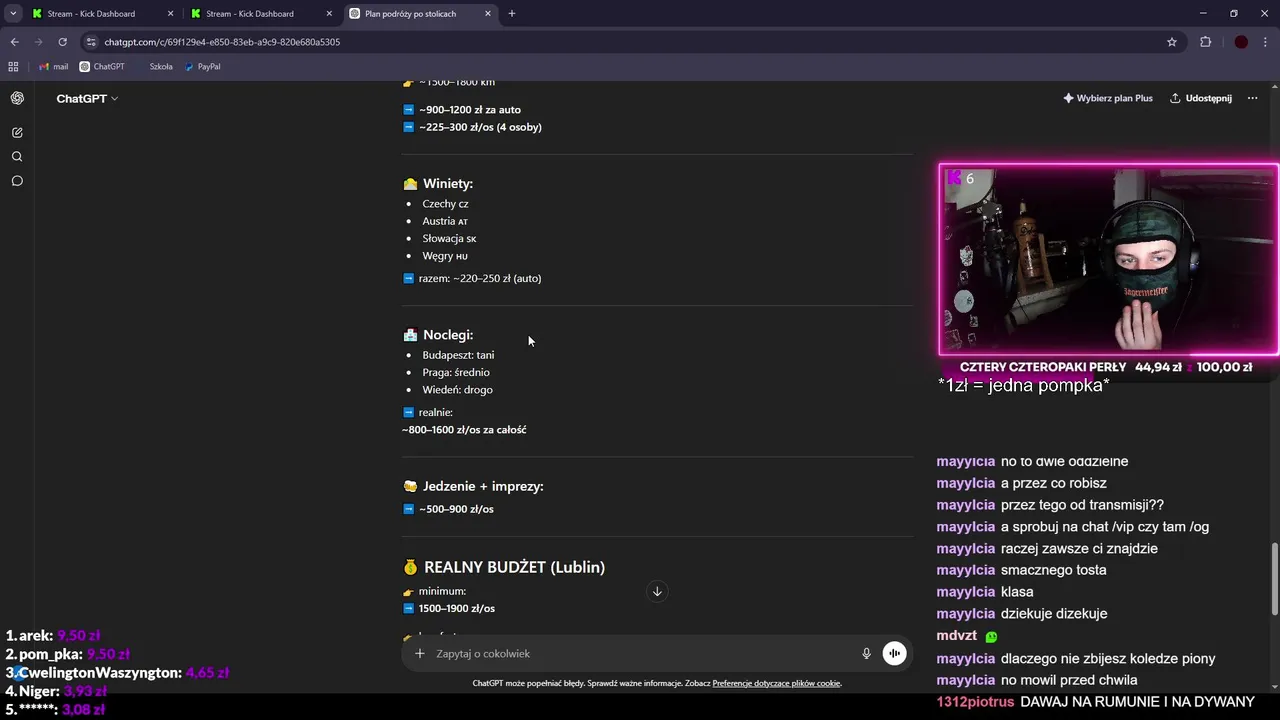Screen dimensions: 1280x720
Task: Open the browser extensions puzzle icon
Action: click(x=1205, y=42)
